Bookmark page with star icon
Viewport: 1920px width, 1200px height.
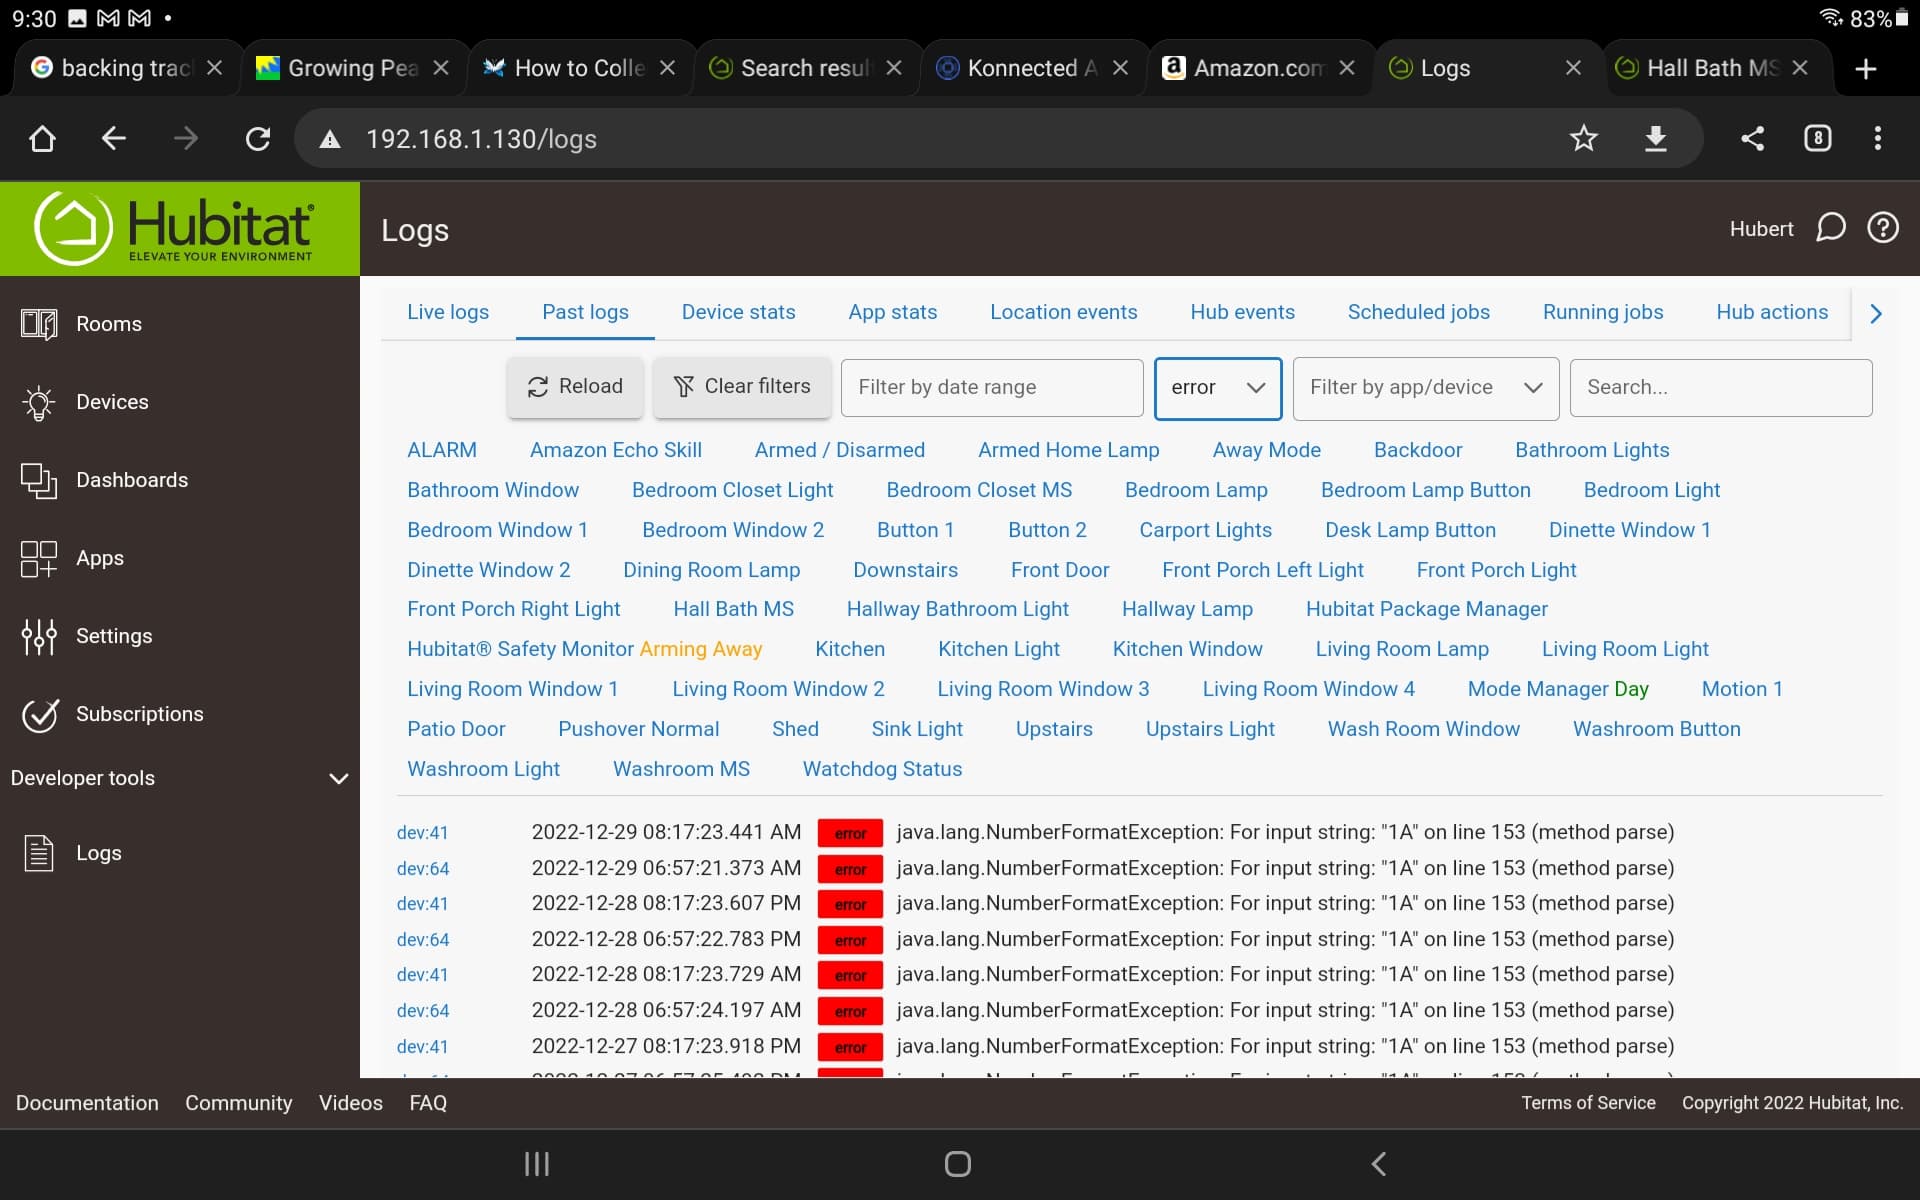pos(1583,138)
